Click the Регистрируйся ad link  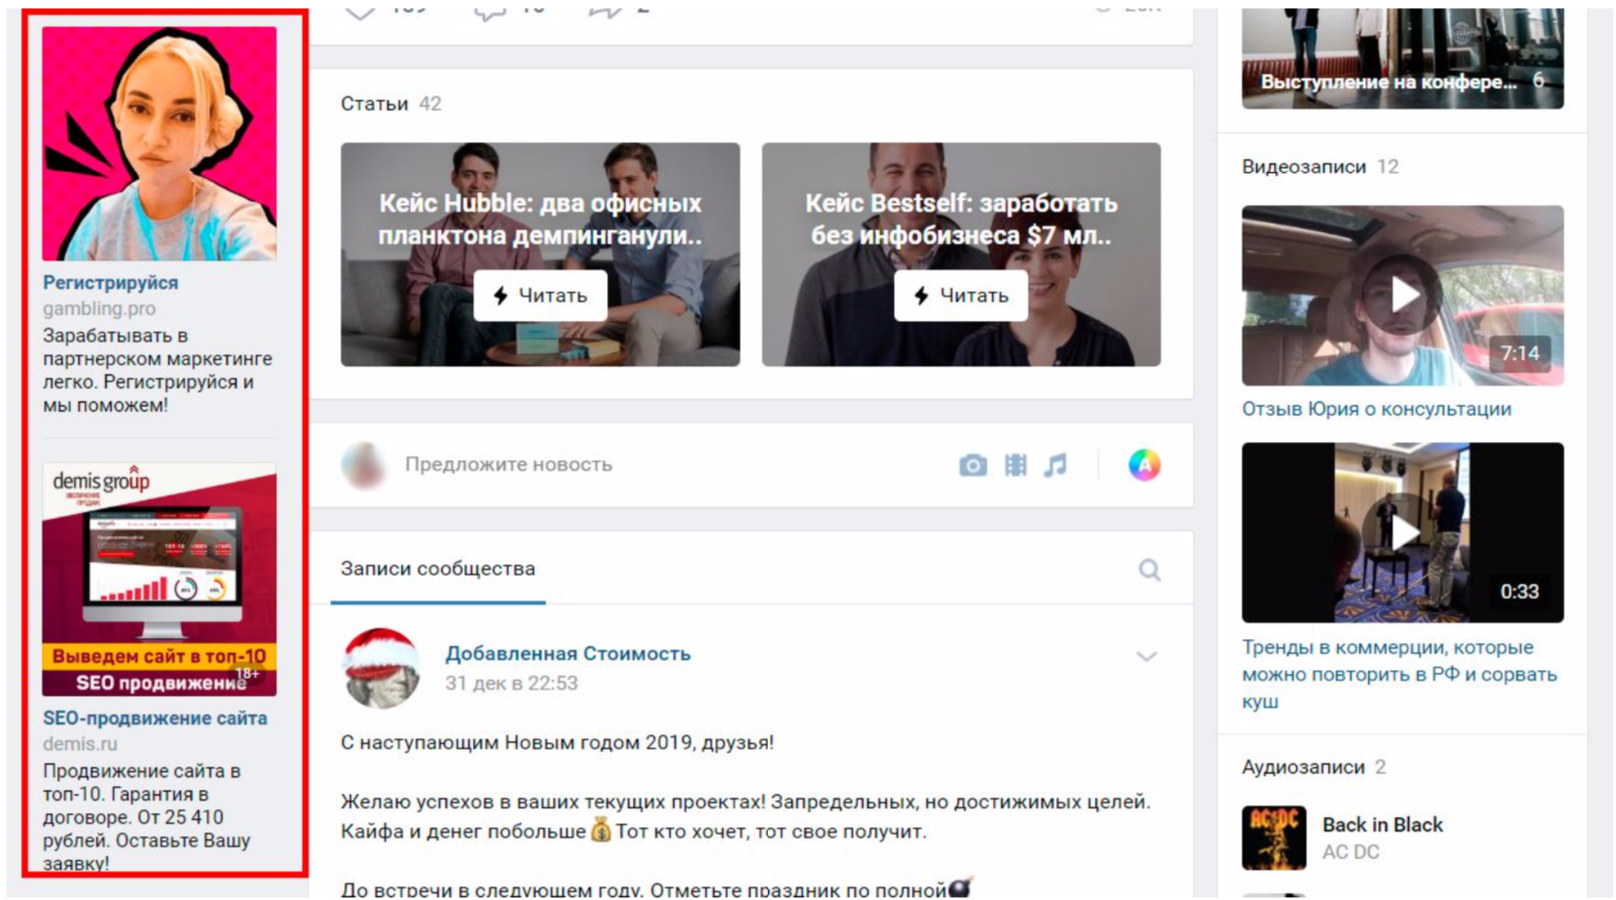[x=110, y=283]
